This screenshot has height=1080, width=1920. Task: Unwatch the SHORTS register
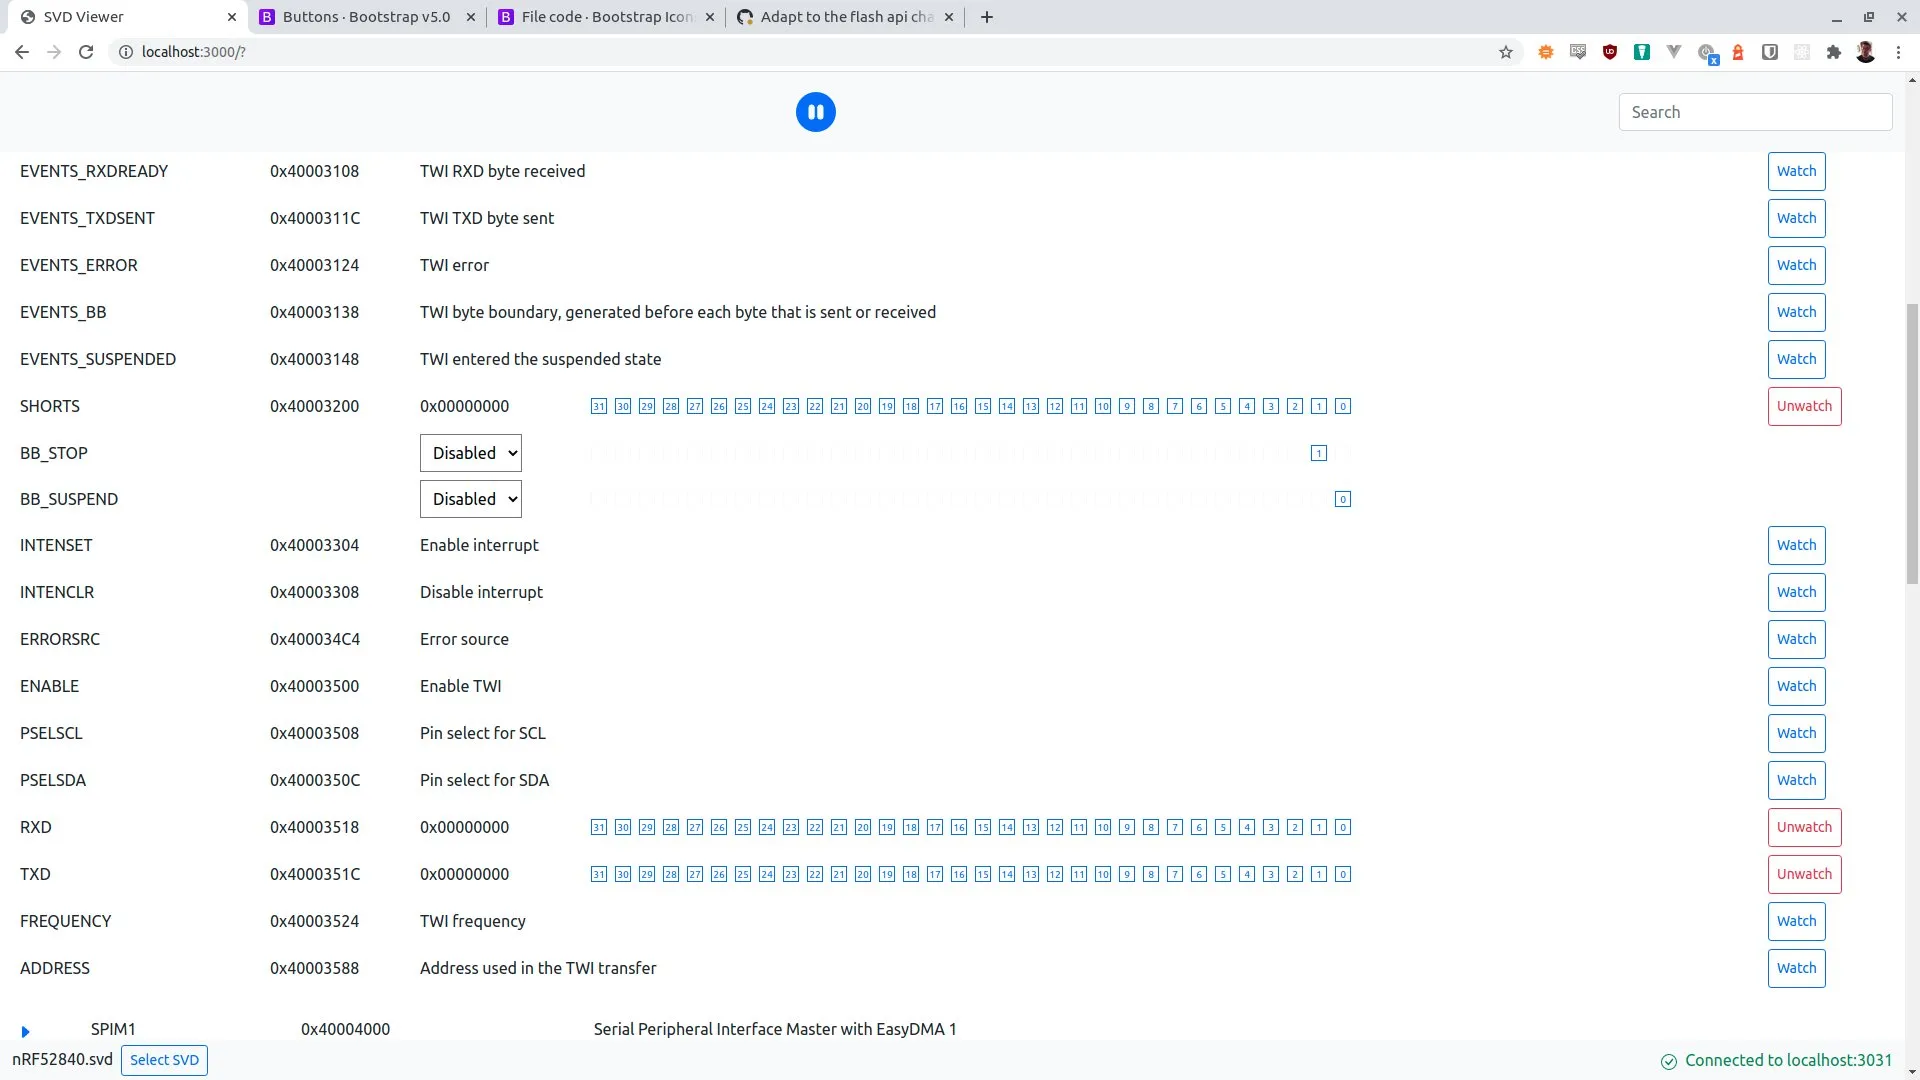(1804, 406)
